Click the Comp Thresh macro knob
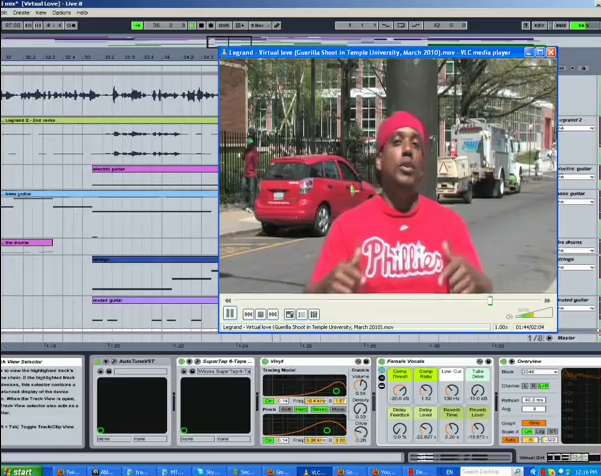 click(x=399, y=391)
